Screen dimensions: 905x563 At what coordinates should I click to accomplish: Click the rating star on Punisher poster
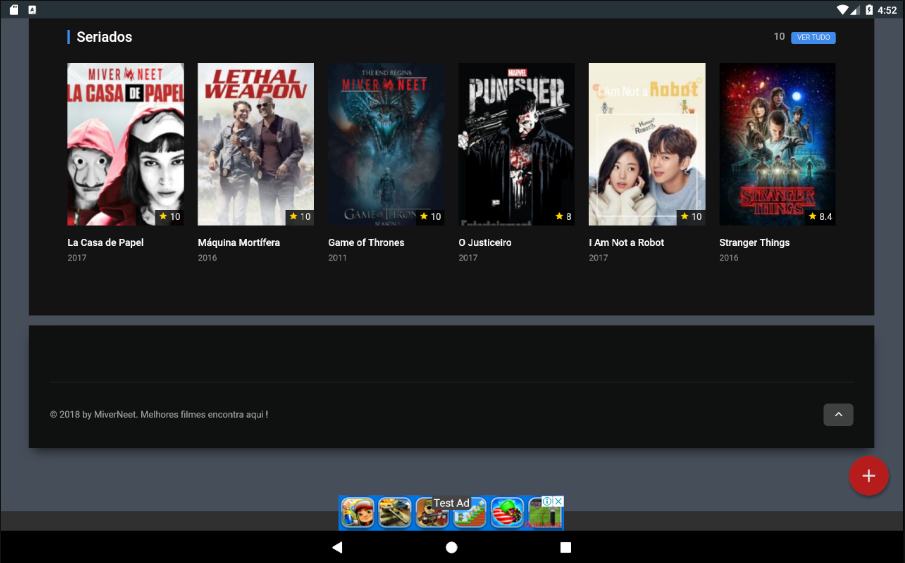click(x=559, y=217)
